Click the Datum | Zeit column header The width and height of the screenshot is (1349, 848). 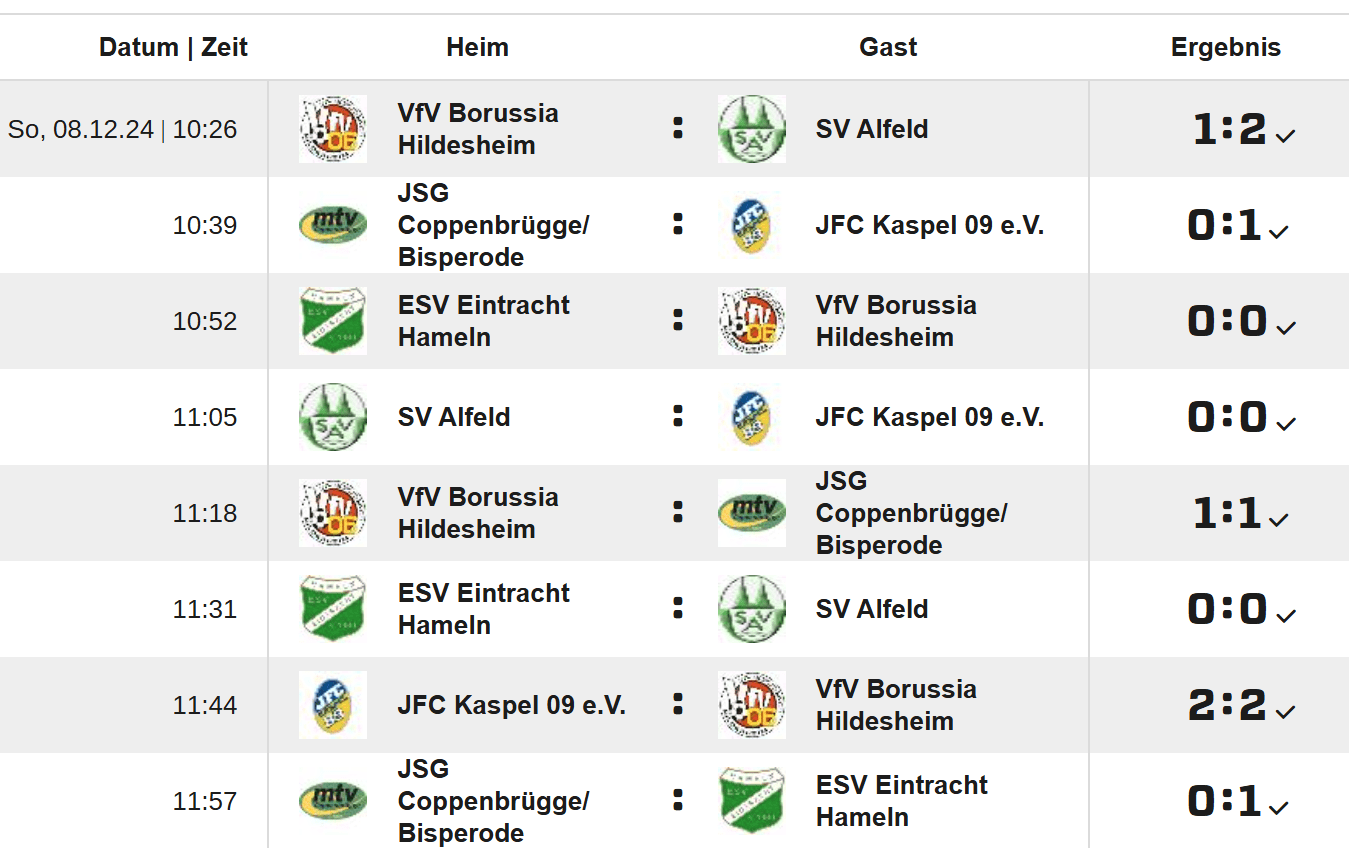click(173, 47)
